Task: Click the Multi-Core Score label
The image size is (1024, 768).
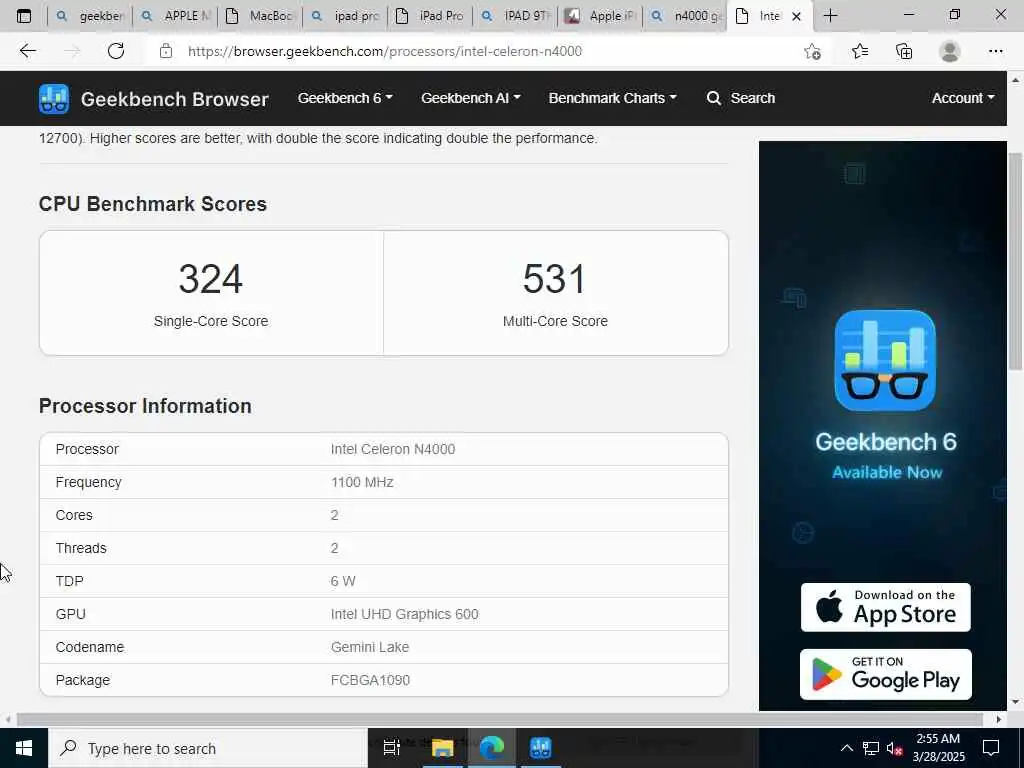Action: point(555,321)
